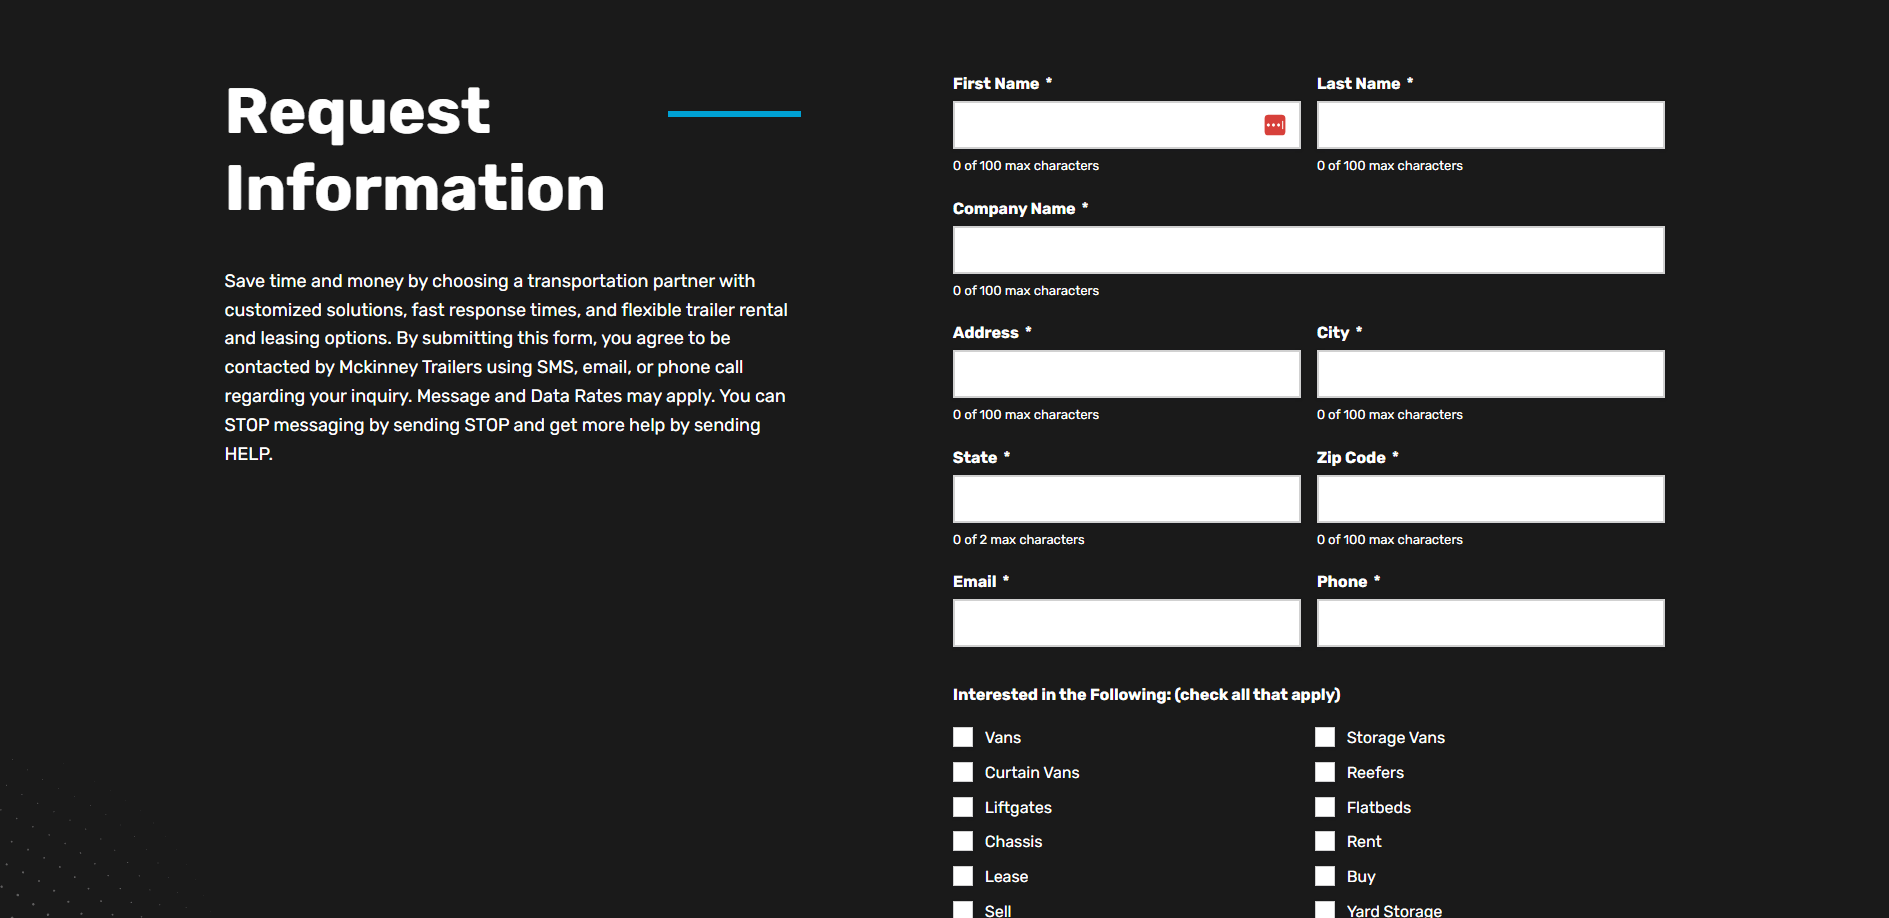Check the Vans checkbox
Image resolution: width=1889 pixels, height=918 pixels.
[x=963, y=737]
